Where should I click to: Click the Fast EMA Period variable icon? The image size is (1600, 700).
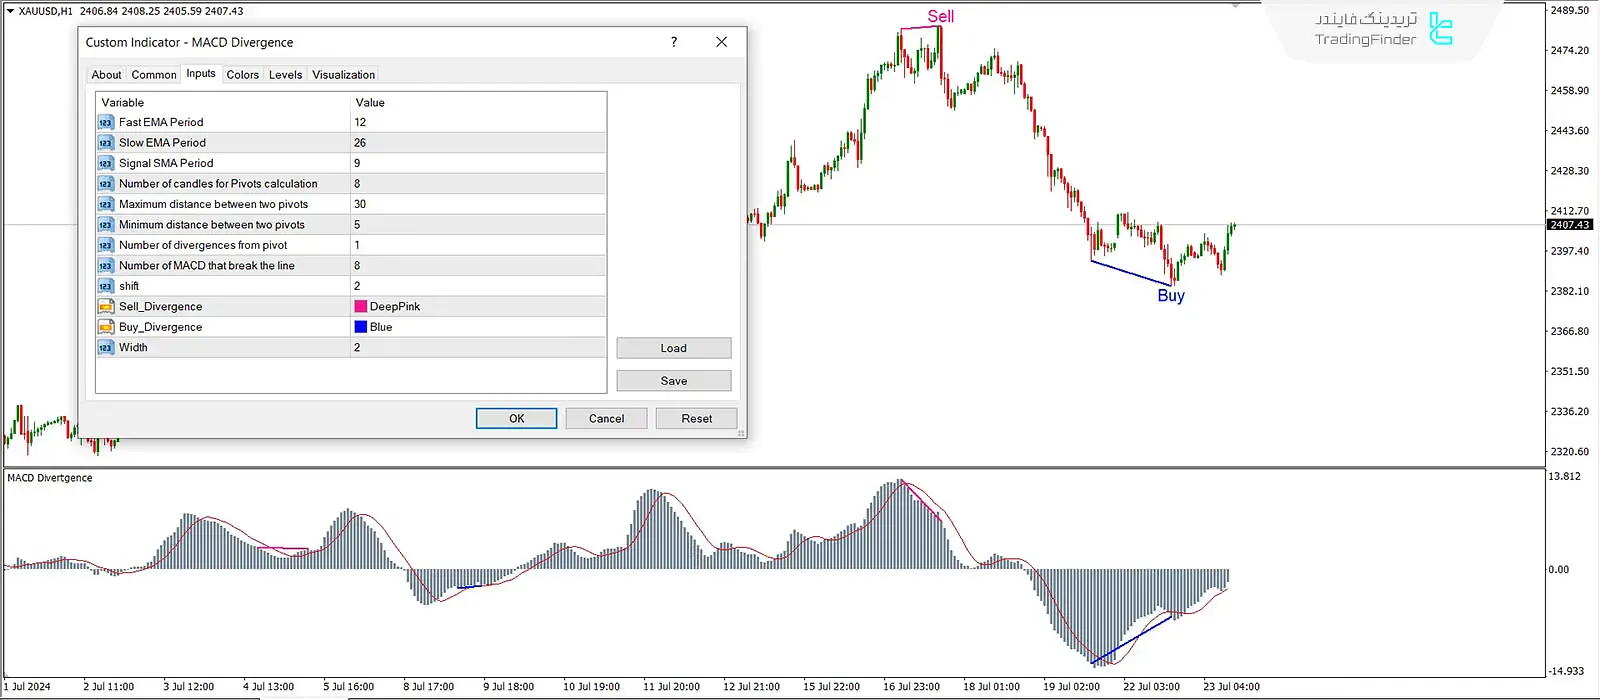(x=106, y=122)
